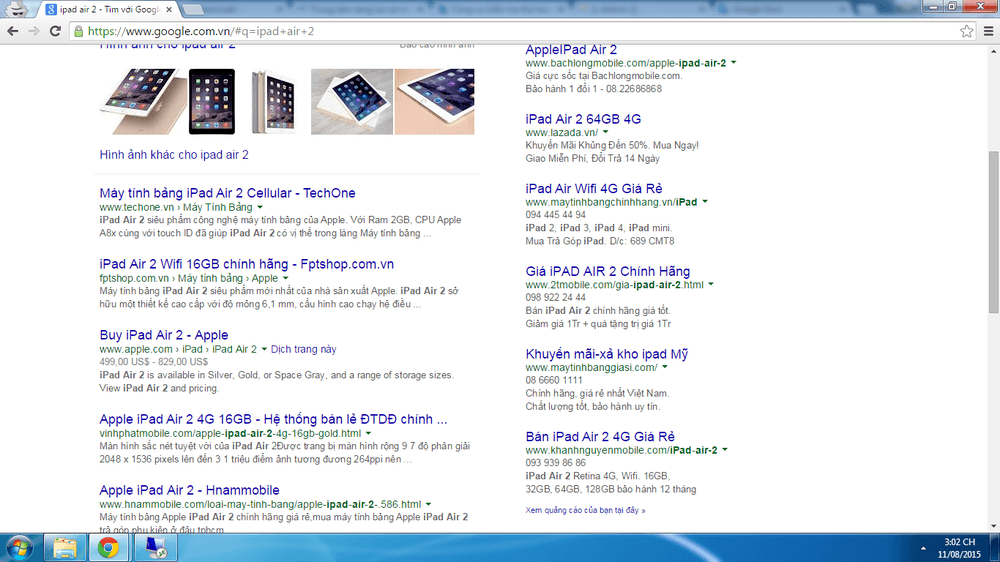Expand the apple.com result dropdown arrow
This screenshot has width=1000, height=562.
point(264,349)
